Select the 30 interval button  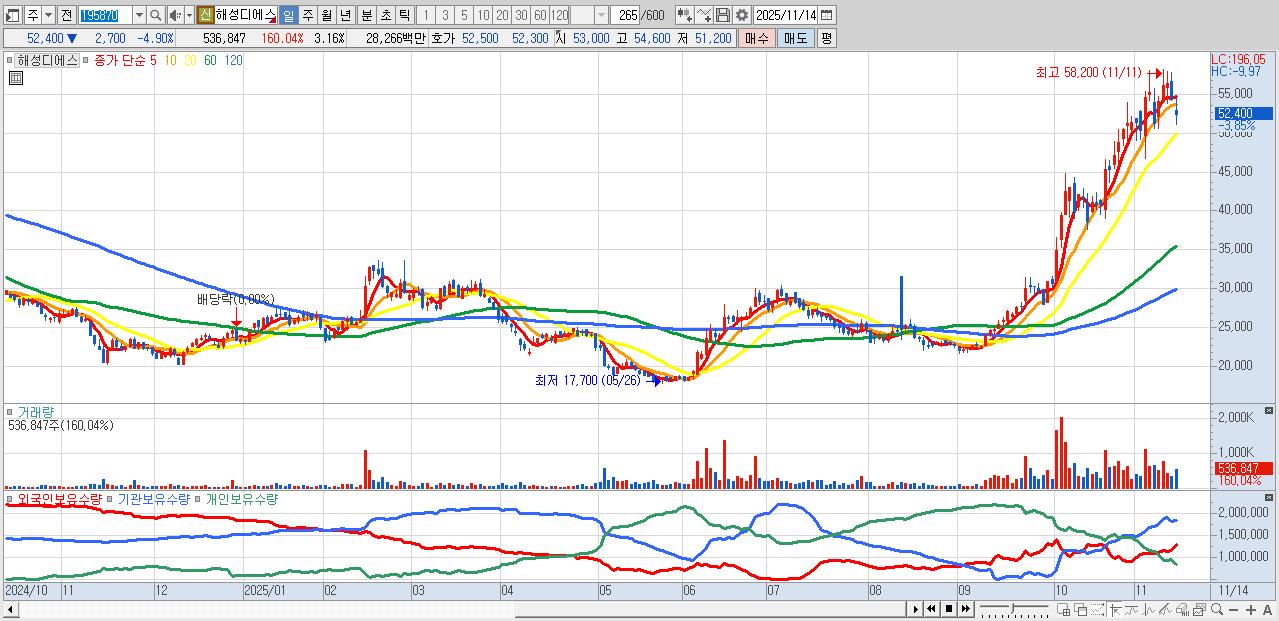tap(521, 15)
